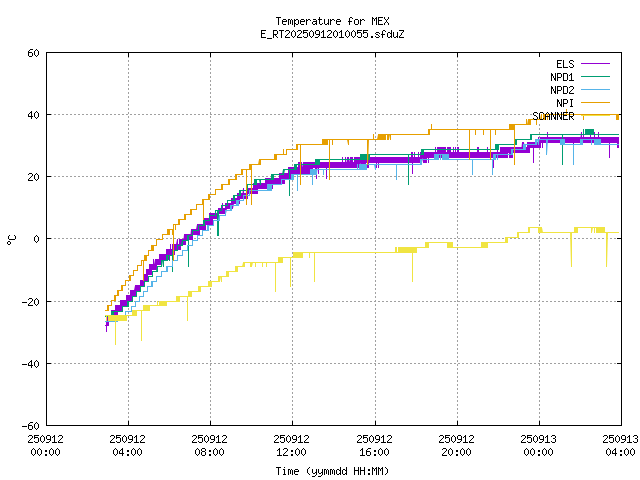Click the ELS legend label

[x=565, y=63]
